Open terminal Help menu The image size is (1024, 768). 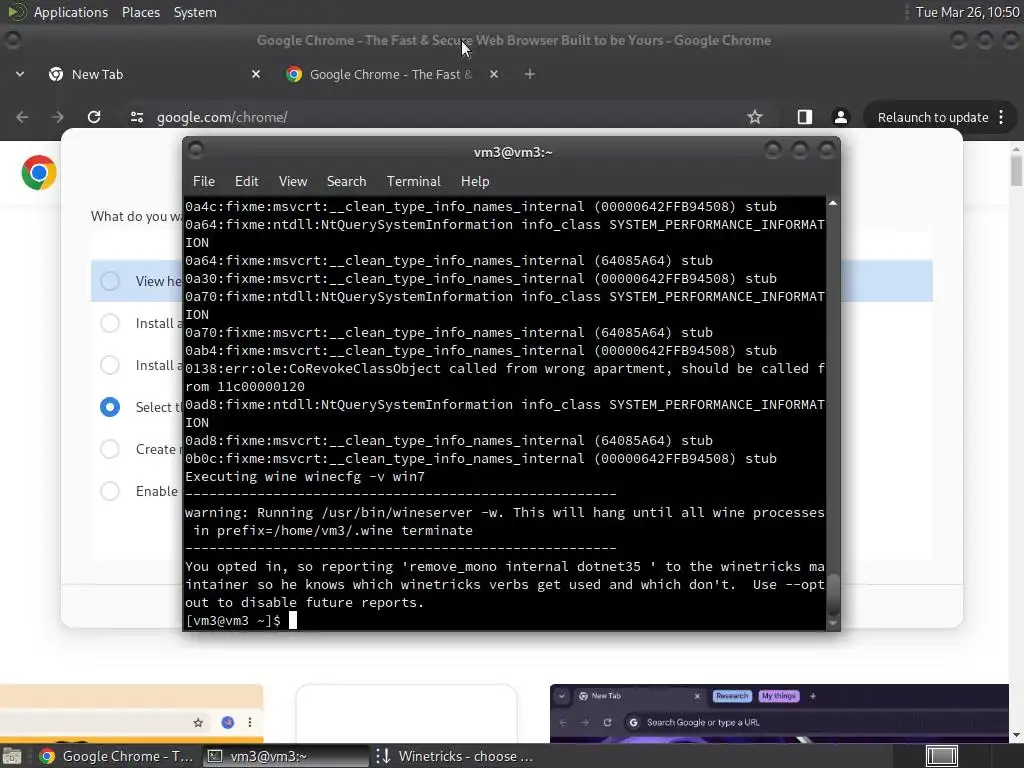coord(475,182)
